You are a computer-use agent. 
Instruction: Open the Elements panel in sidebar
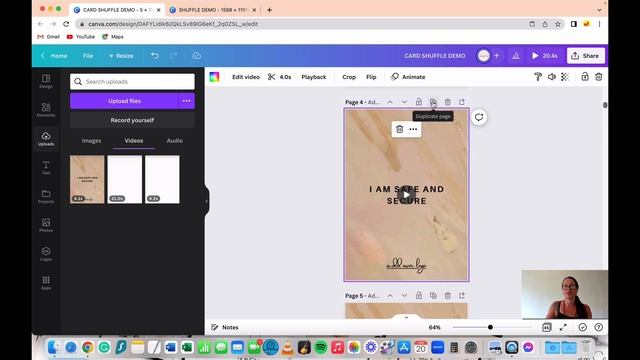[x=46, y=110]
